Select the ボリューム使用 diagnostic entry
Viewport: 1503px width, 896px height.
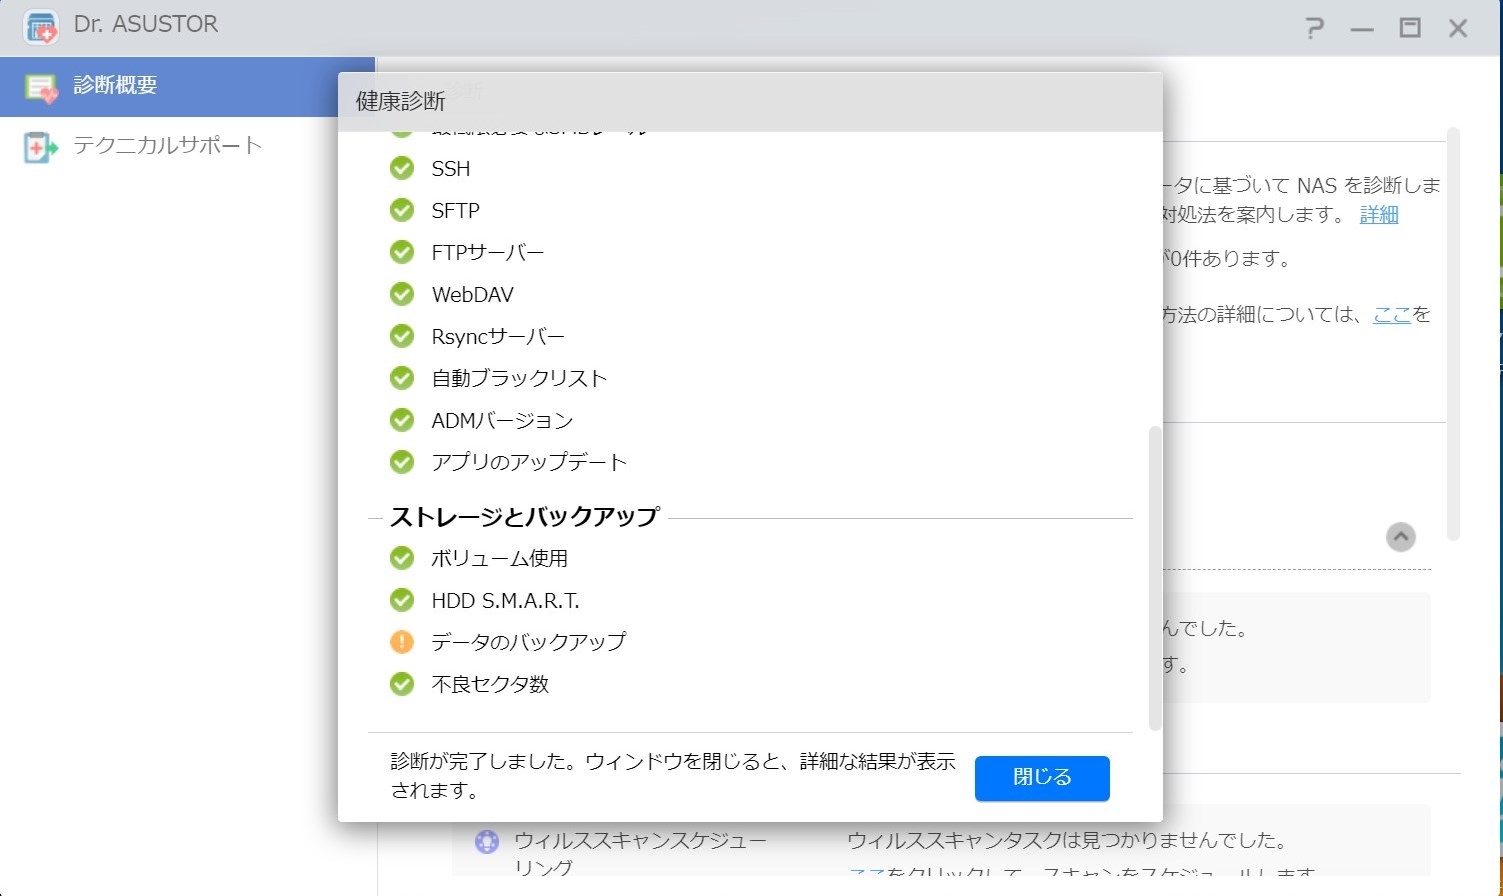[499, 558]
